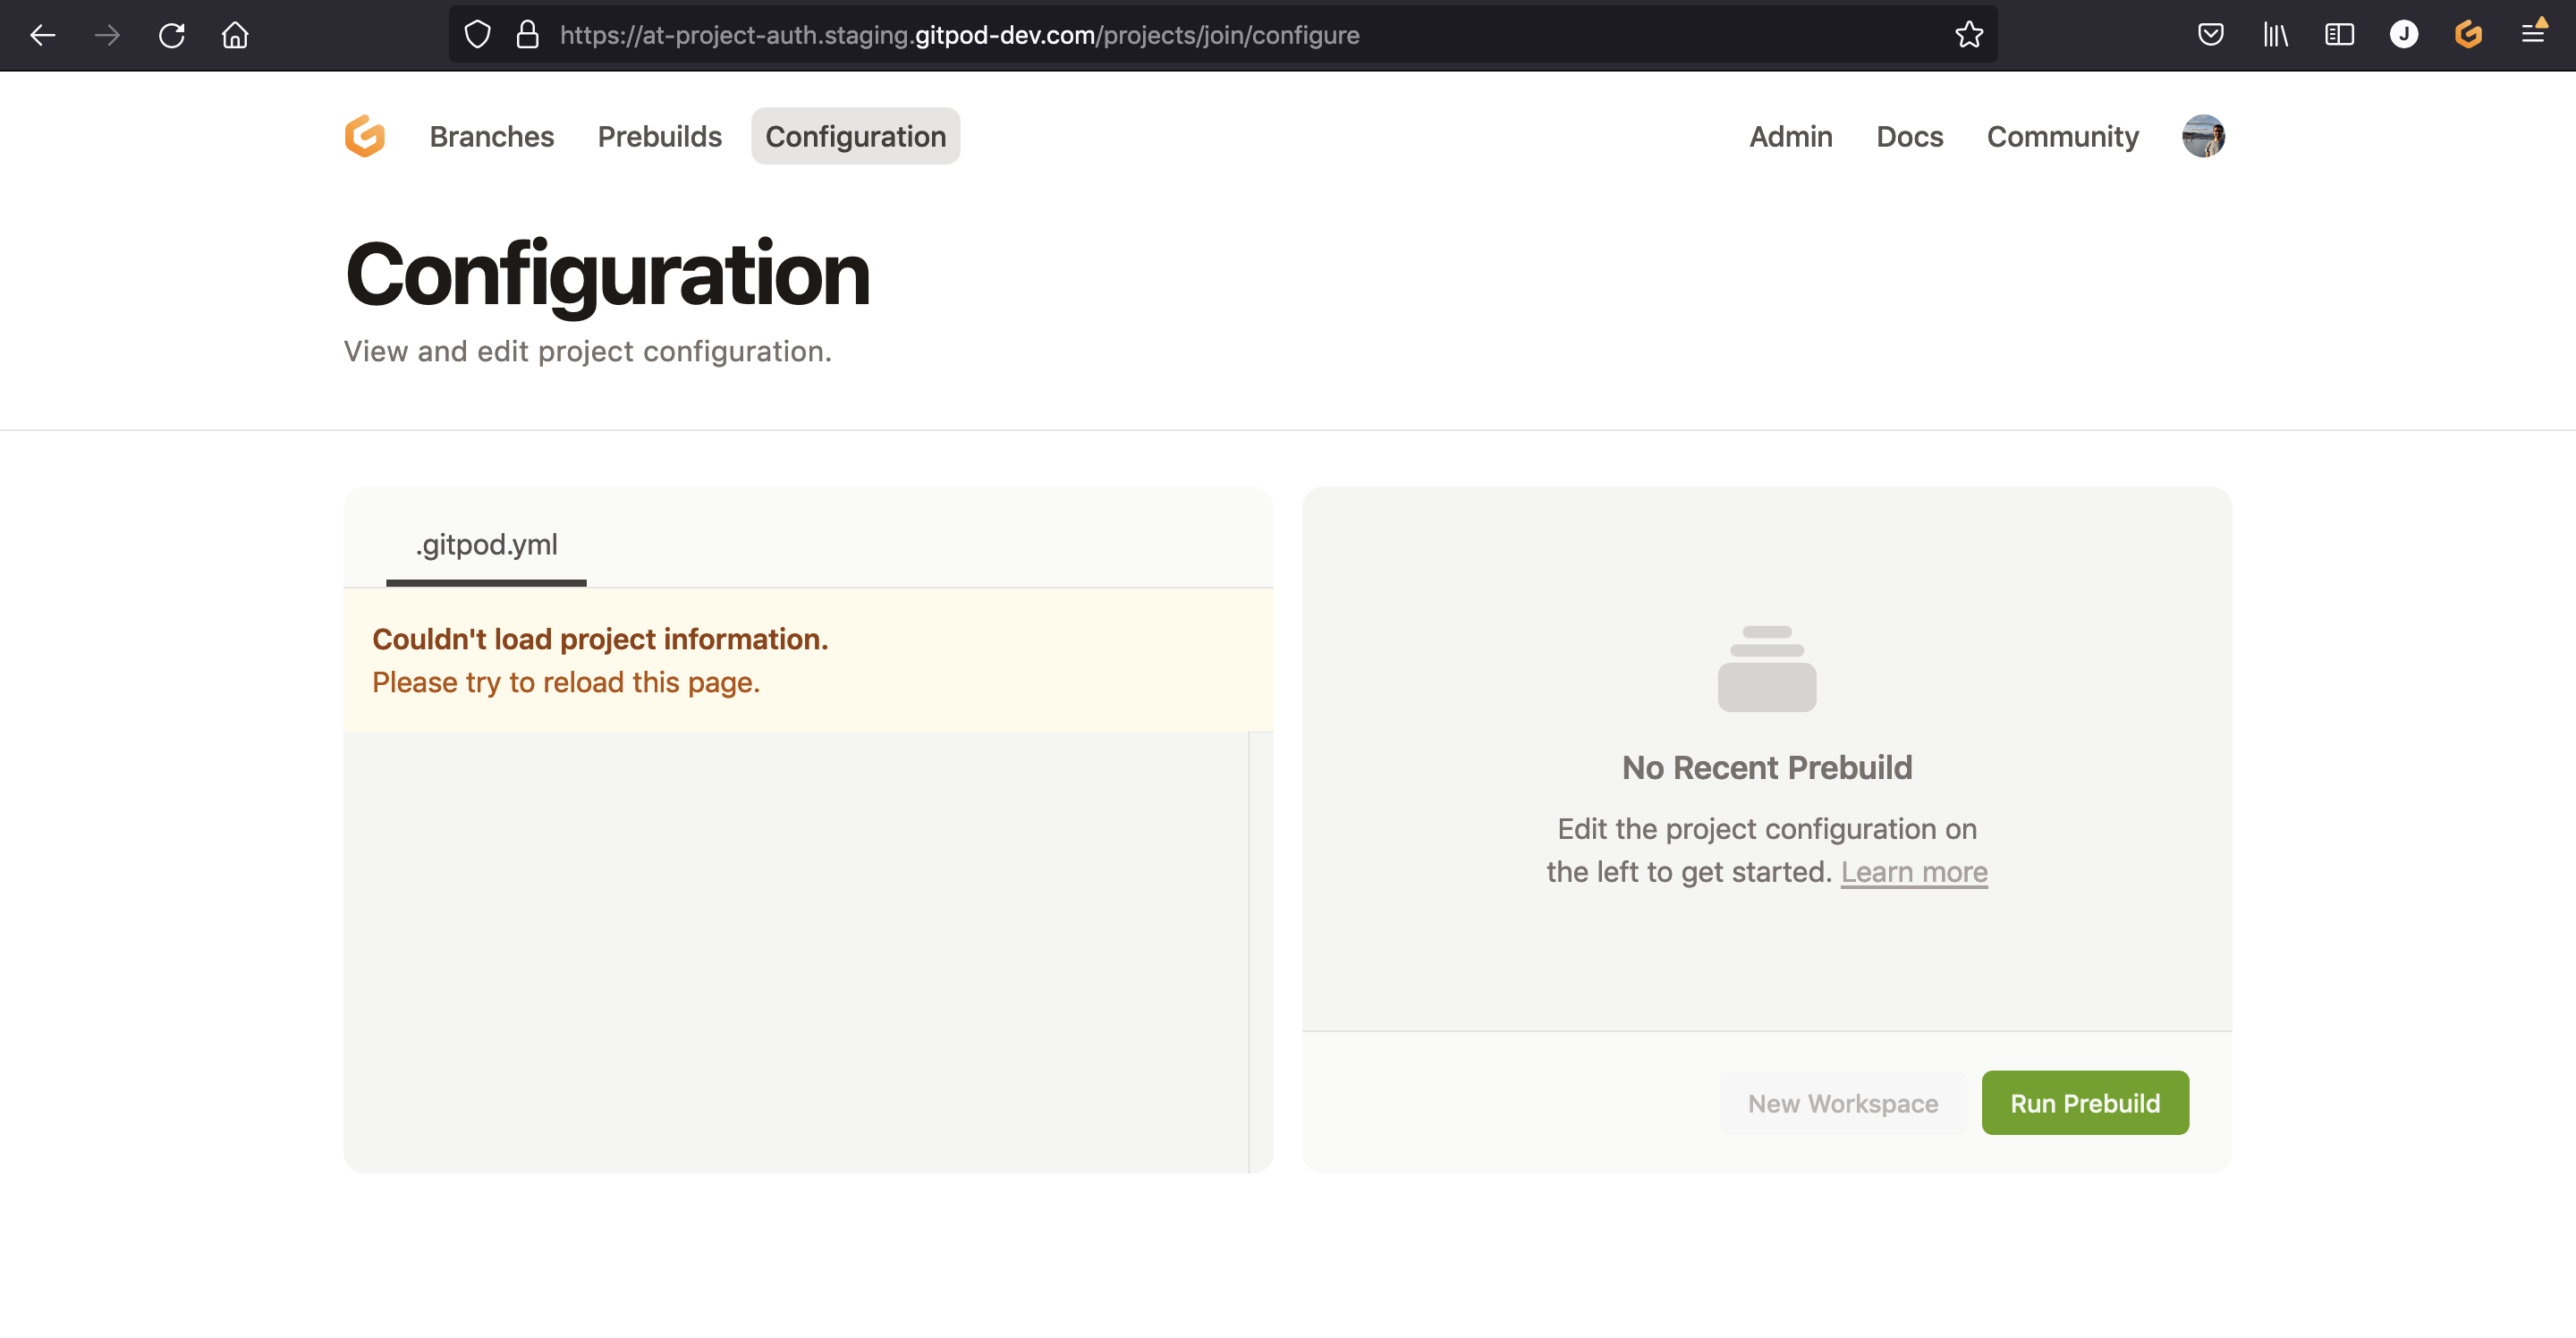Open the Firefox library panel
Viewport: 2576px width, 1338px height.
pyautogui.click(x=2276, y=35)
